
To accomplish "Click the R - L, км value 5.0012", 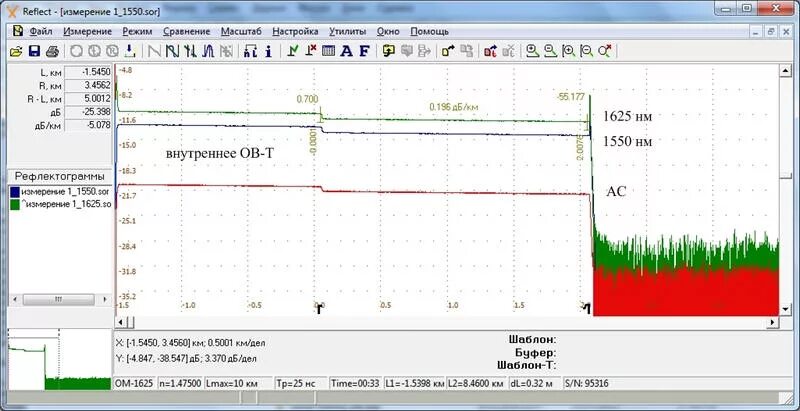I will 88,98.
